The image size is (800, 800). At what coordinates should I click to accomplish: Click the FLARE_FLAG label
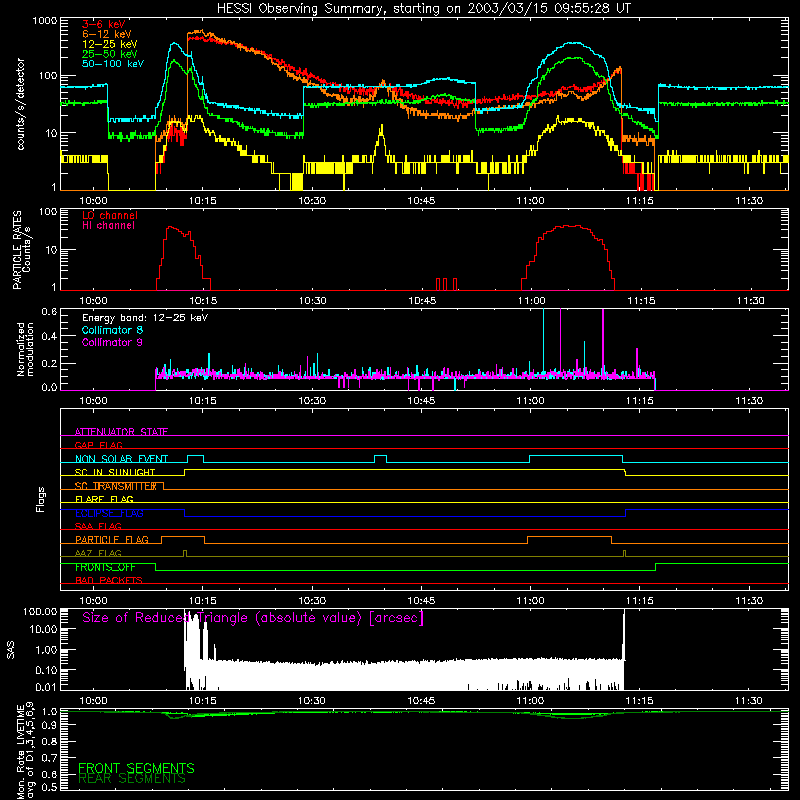104,499
